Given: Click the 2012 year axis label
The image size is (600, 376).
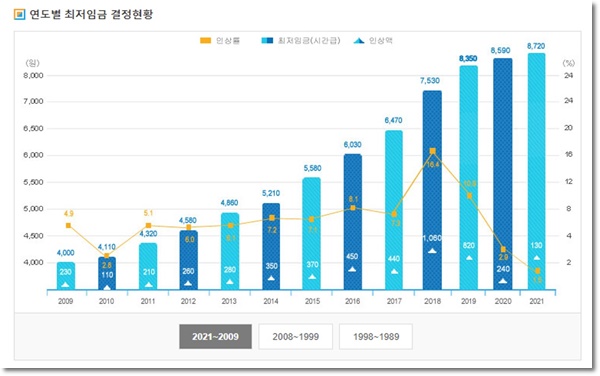Looking at the screenshot, I should (188, 301).
